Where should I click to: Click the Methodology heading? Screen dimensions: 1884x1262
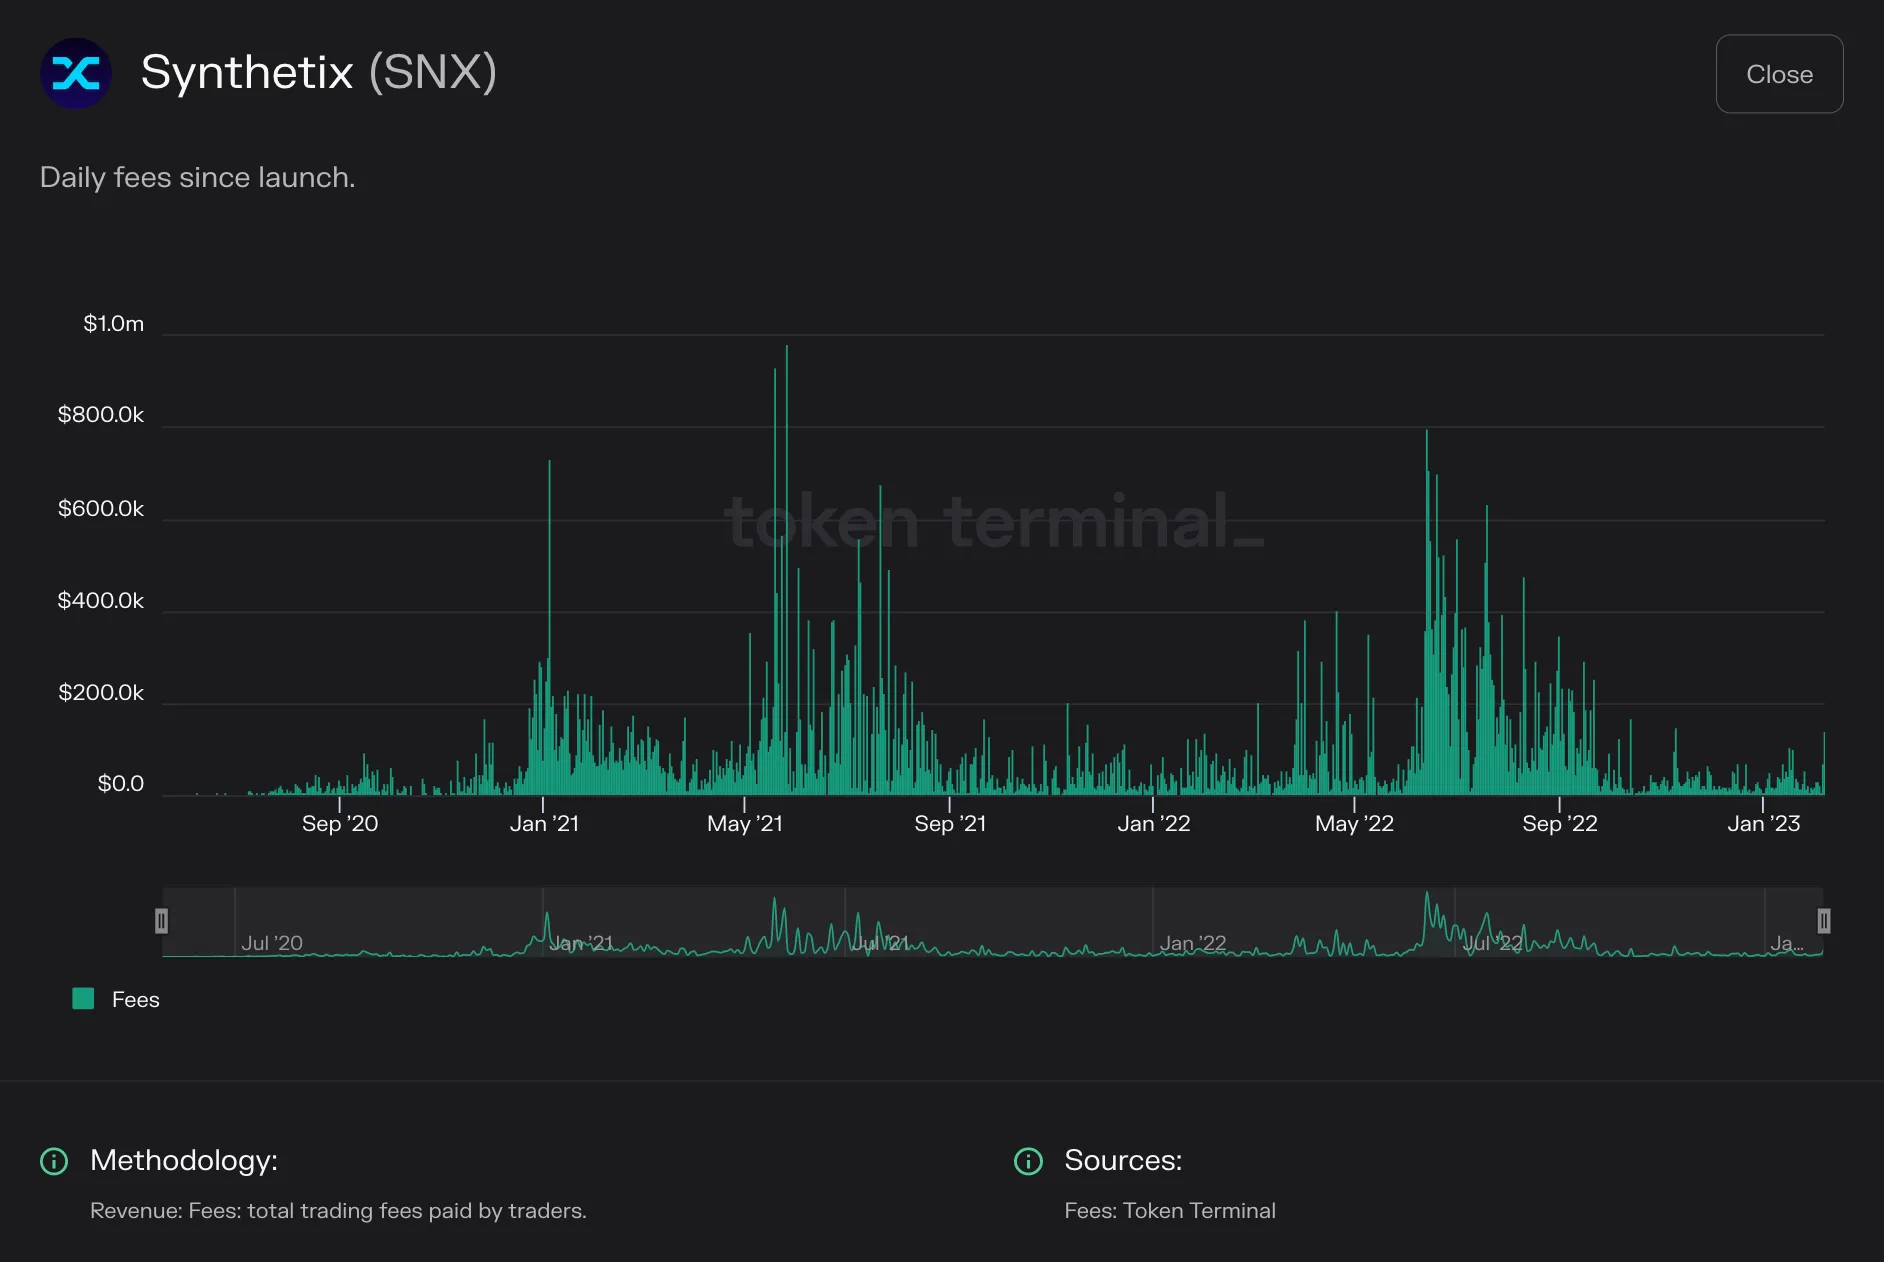coord(184,1160)
